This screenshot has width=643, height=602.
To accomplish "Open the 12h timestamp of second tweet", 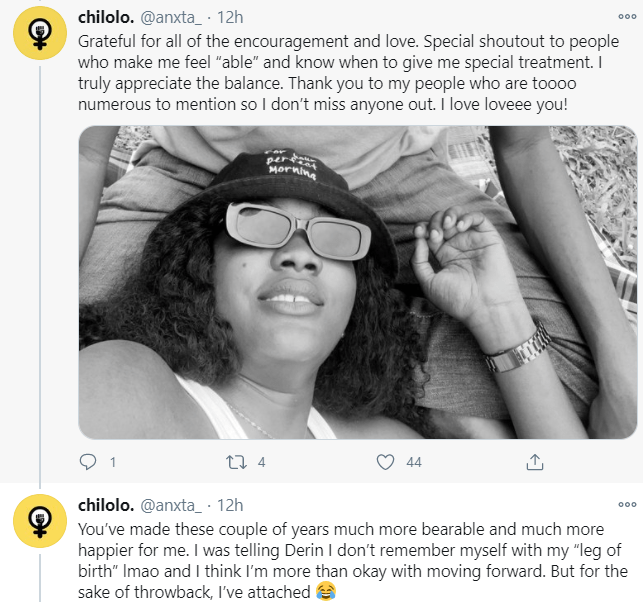I will click(x=230, y=506).
